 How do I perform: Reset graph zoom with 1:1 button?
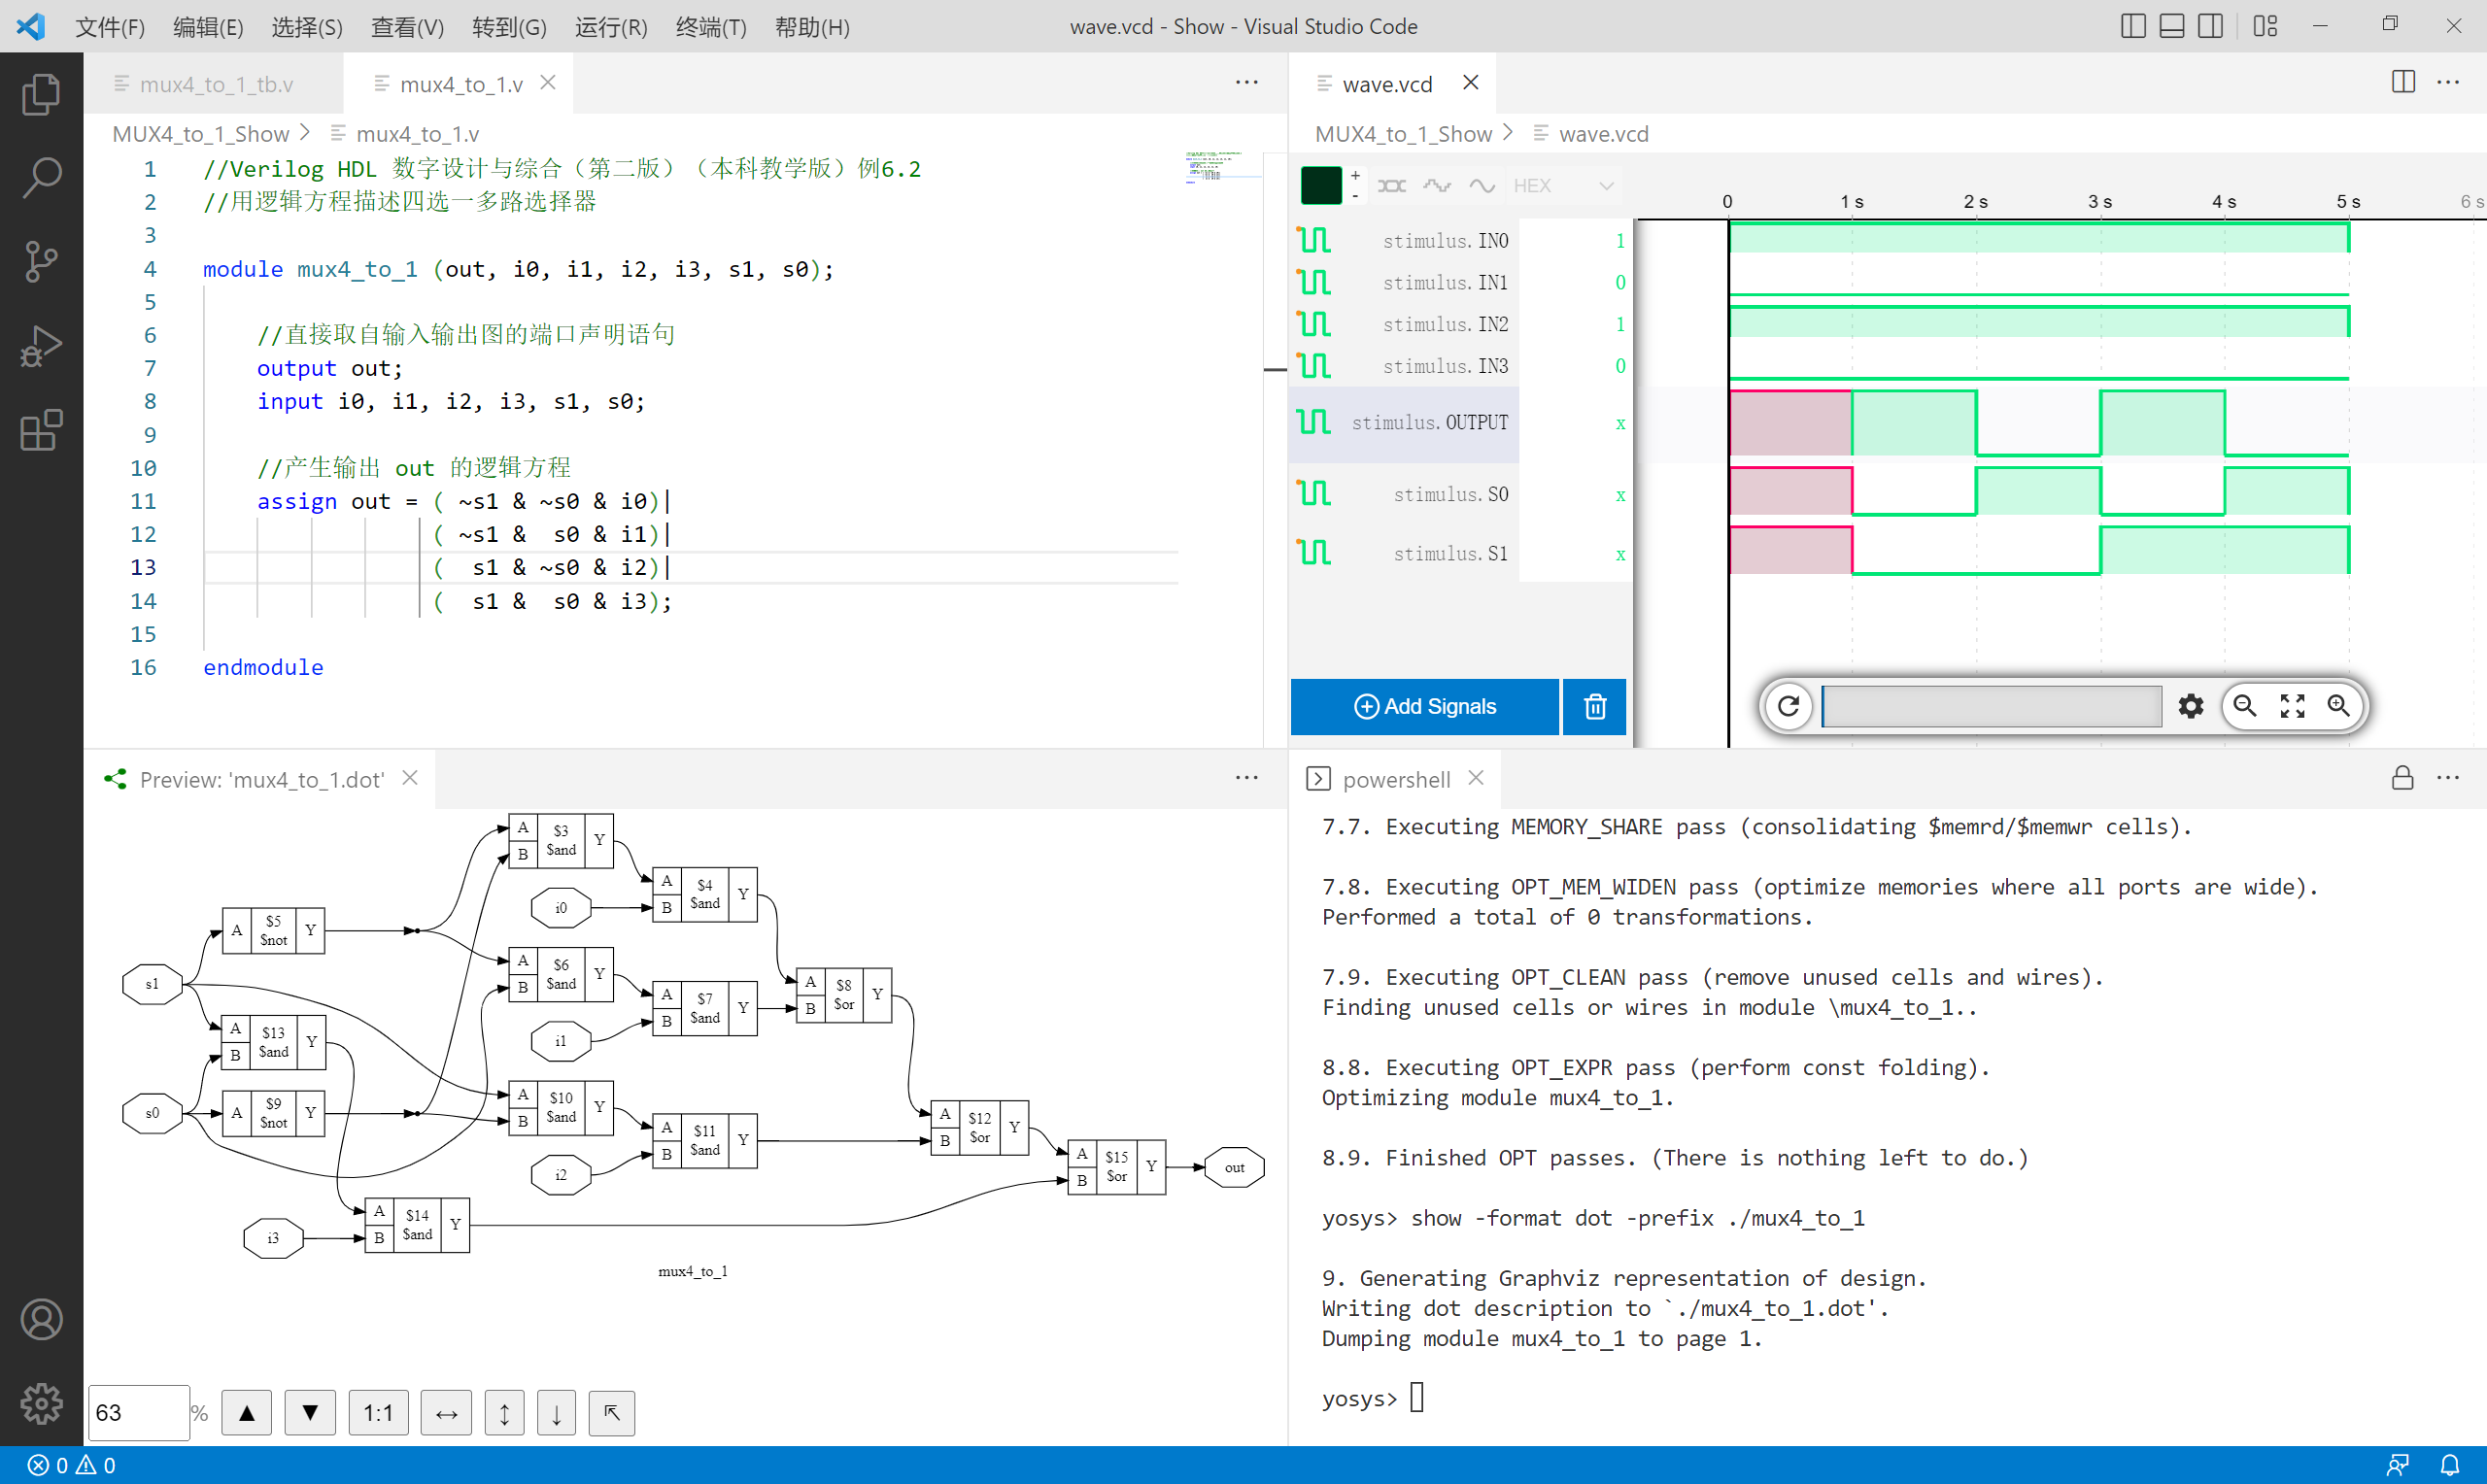click(x=378, y=1413)
